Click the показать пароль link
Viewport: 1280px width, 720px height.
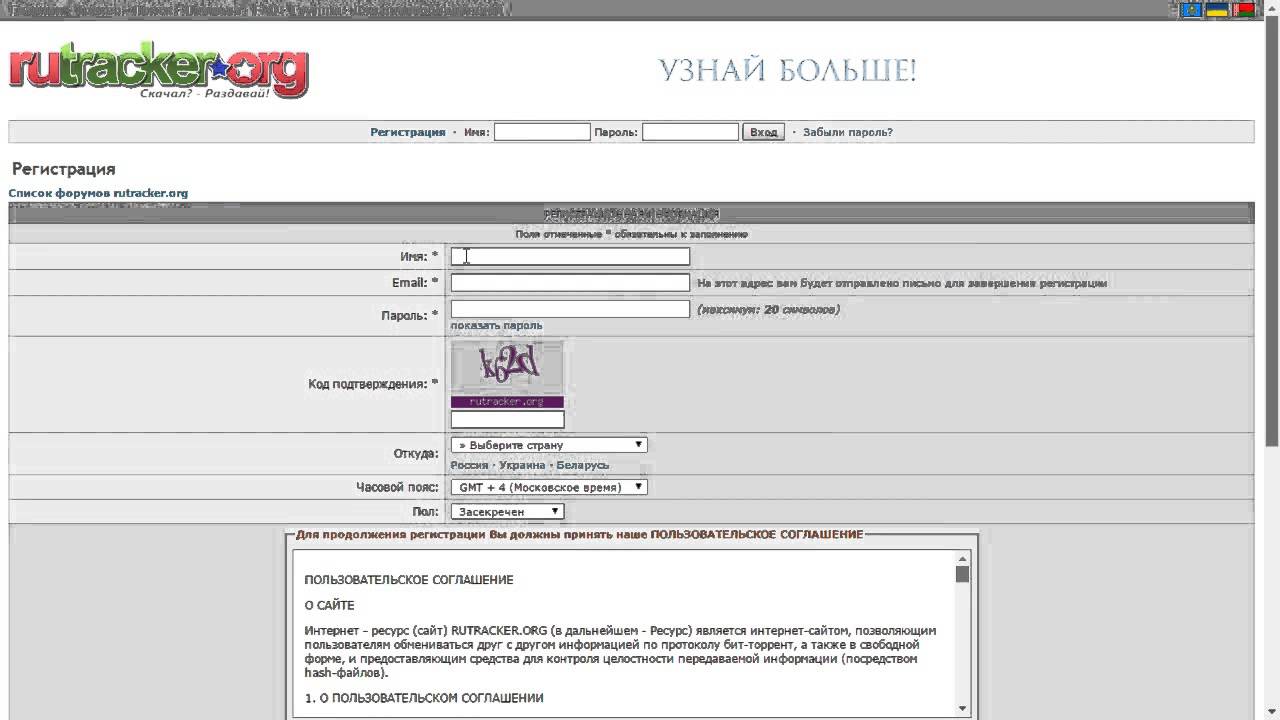(496, 325)
